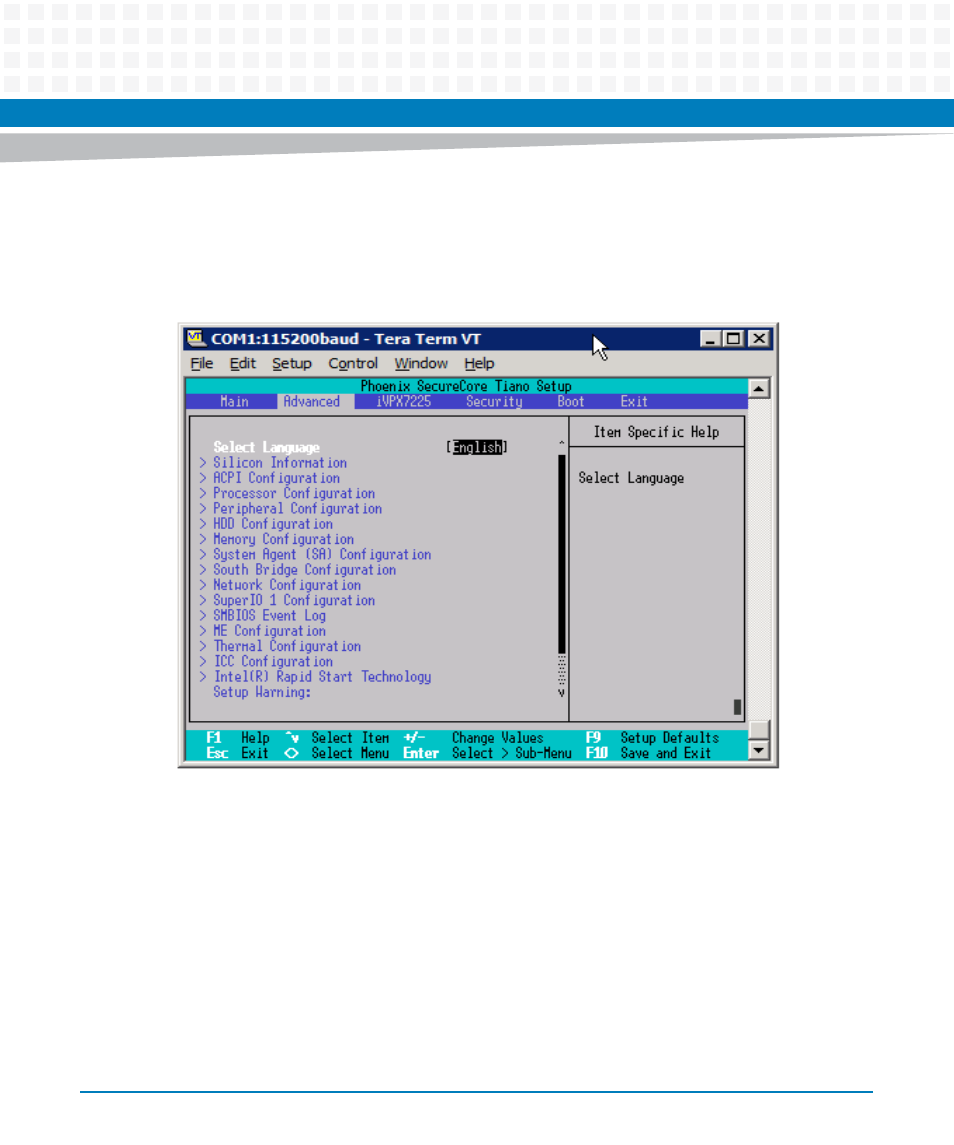Click the Select Item key hint

[x=337, y=738]
